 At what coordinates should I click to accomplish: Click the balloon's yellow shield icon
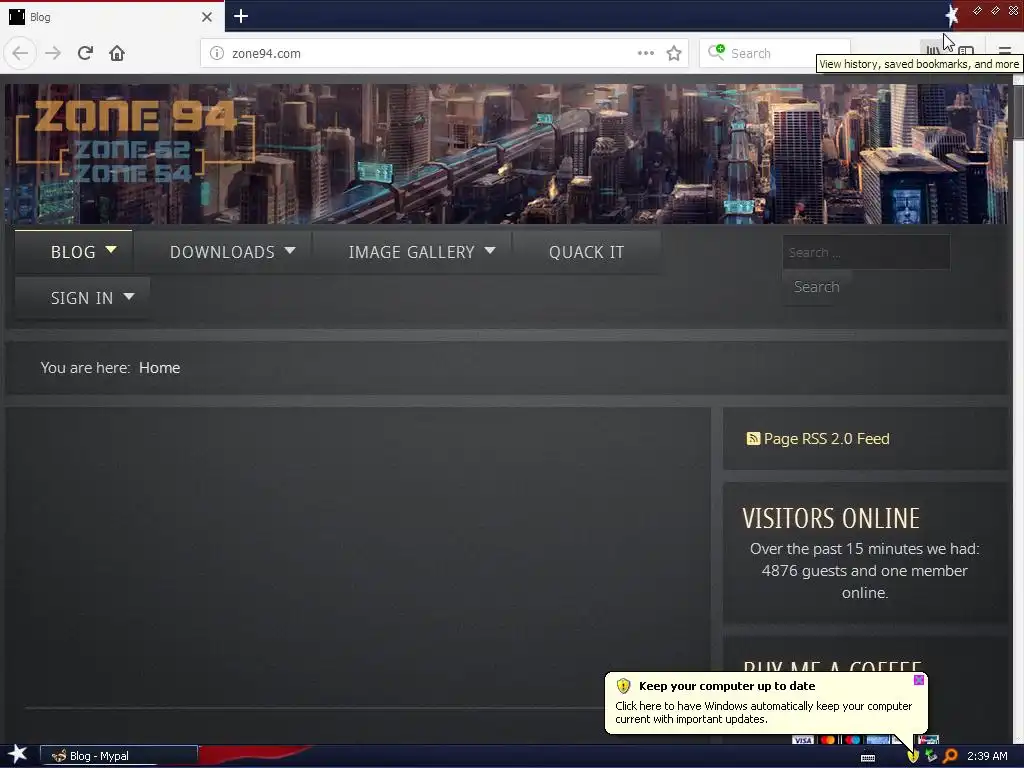(623, 686)
